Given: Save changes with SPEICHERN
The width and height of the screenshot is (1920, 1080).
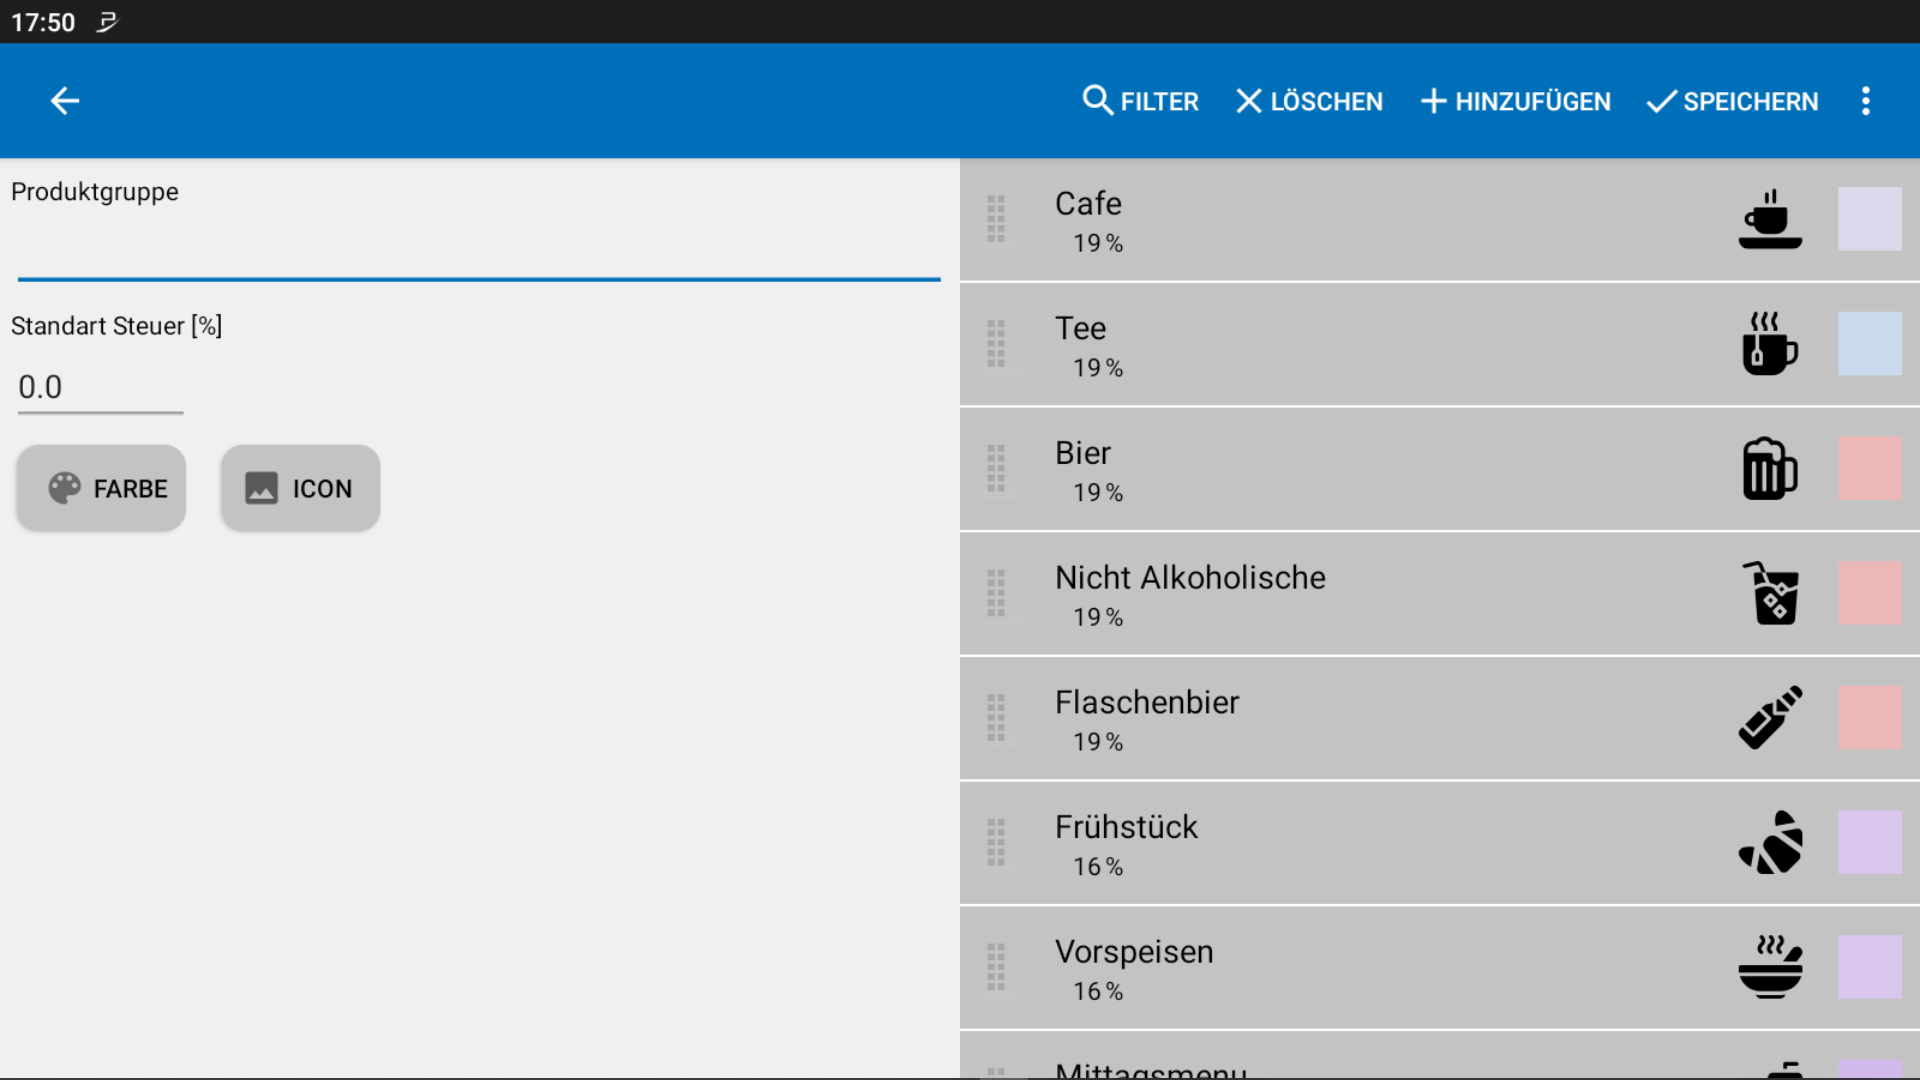Looking at the screenshot, I should pyautogui.click(x=1731, y=101).
